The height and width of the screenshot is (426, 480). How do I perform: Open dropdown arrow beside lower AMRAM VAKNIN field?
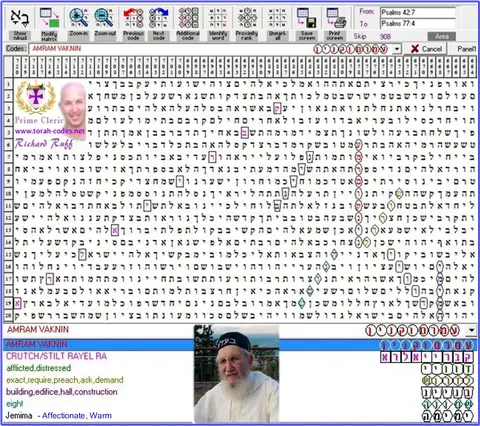(471, 331)
